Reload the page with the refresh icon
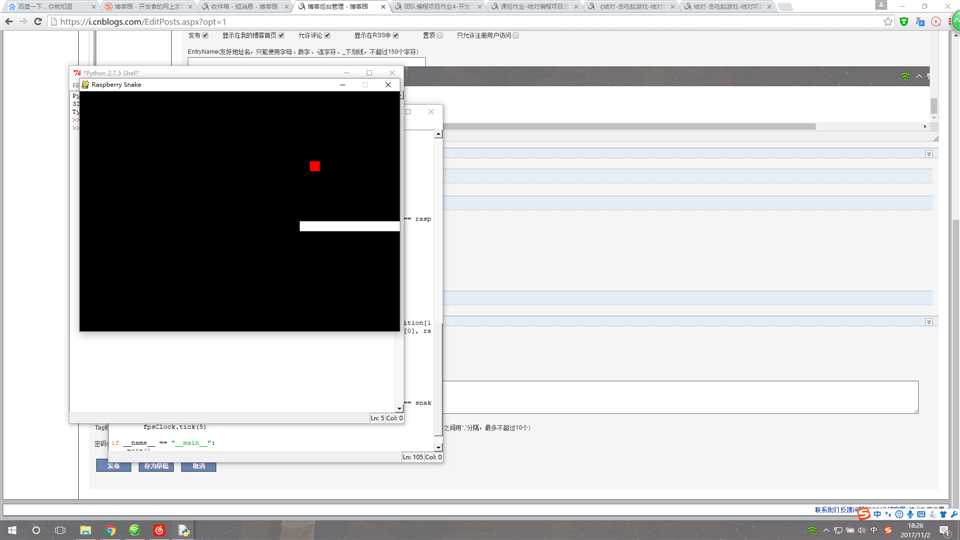960x540 pixels. coord(37,21)
